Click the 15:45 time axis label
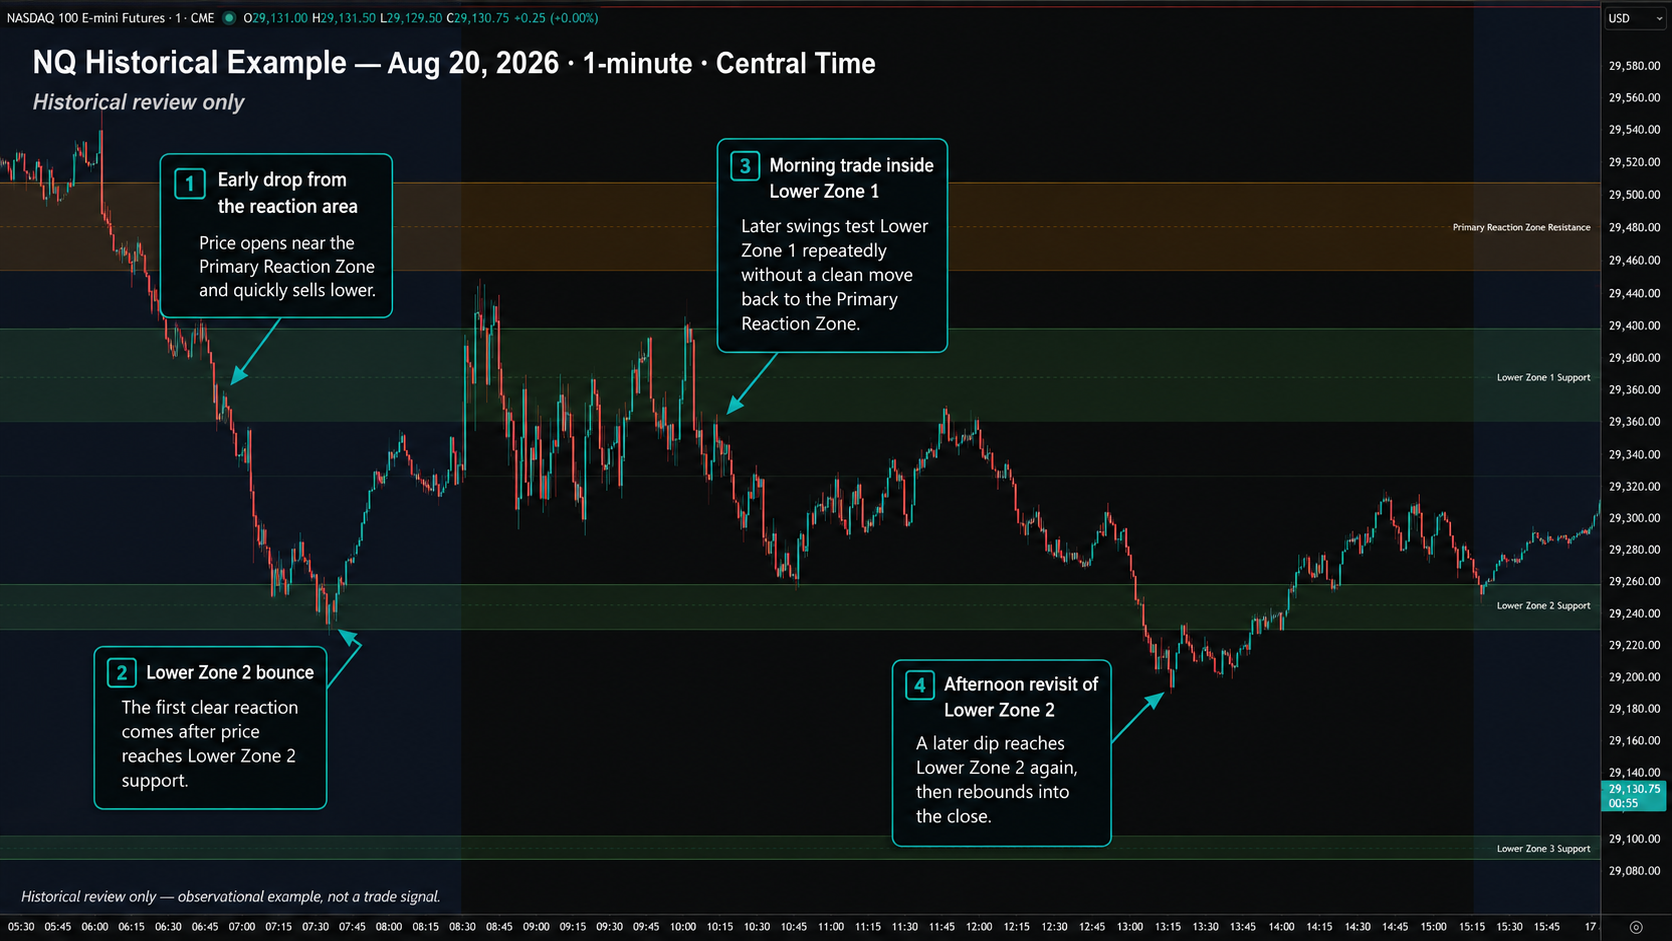 [1547, 927]
